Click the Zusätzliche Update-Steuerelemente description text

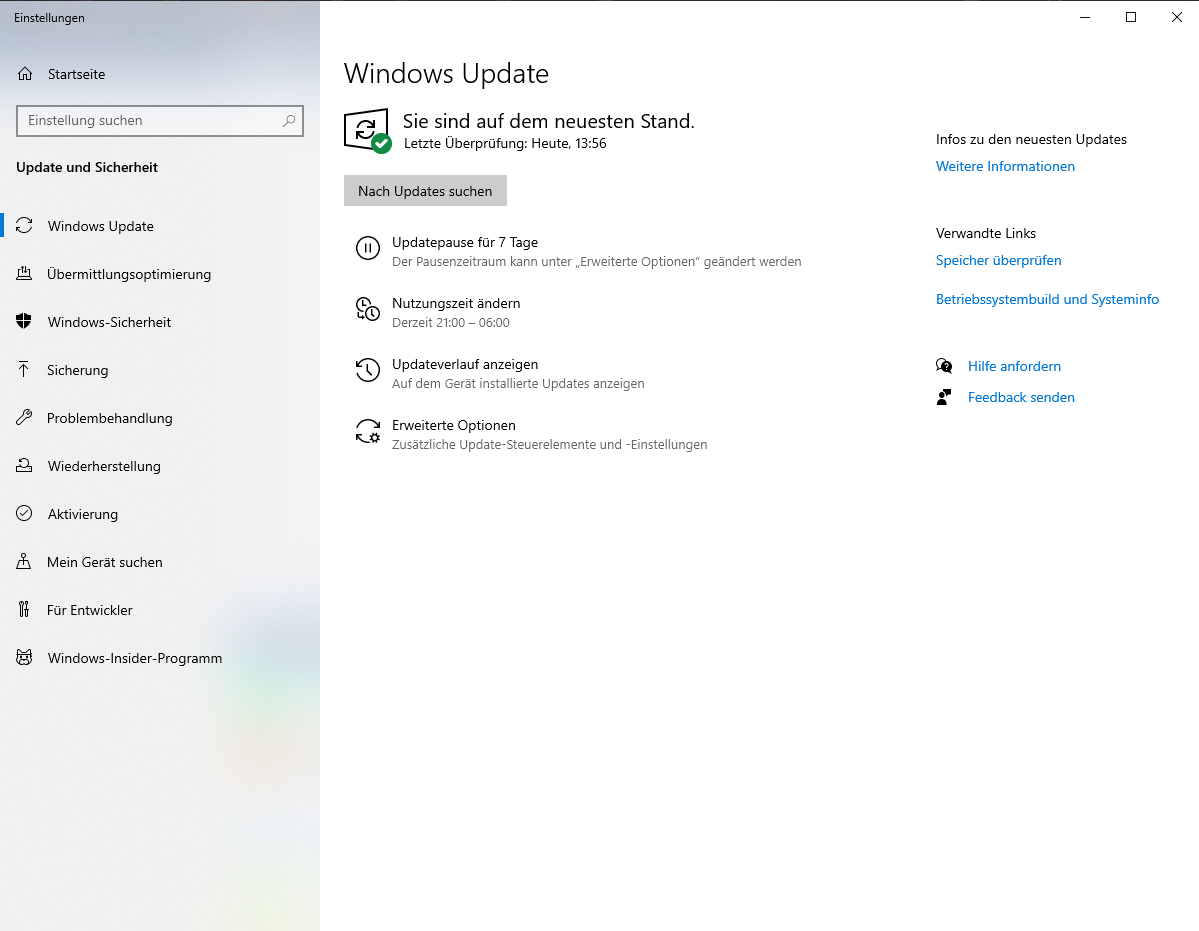point(549,445)
